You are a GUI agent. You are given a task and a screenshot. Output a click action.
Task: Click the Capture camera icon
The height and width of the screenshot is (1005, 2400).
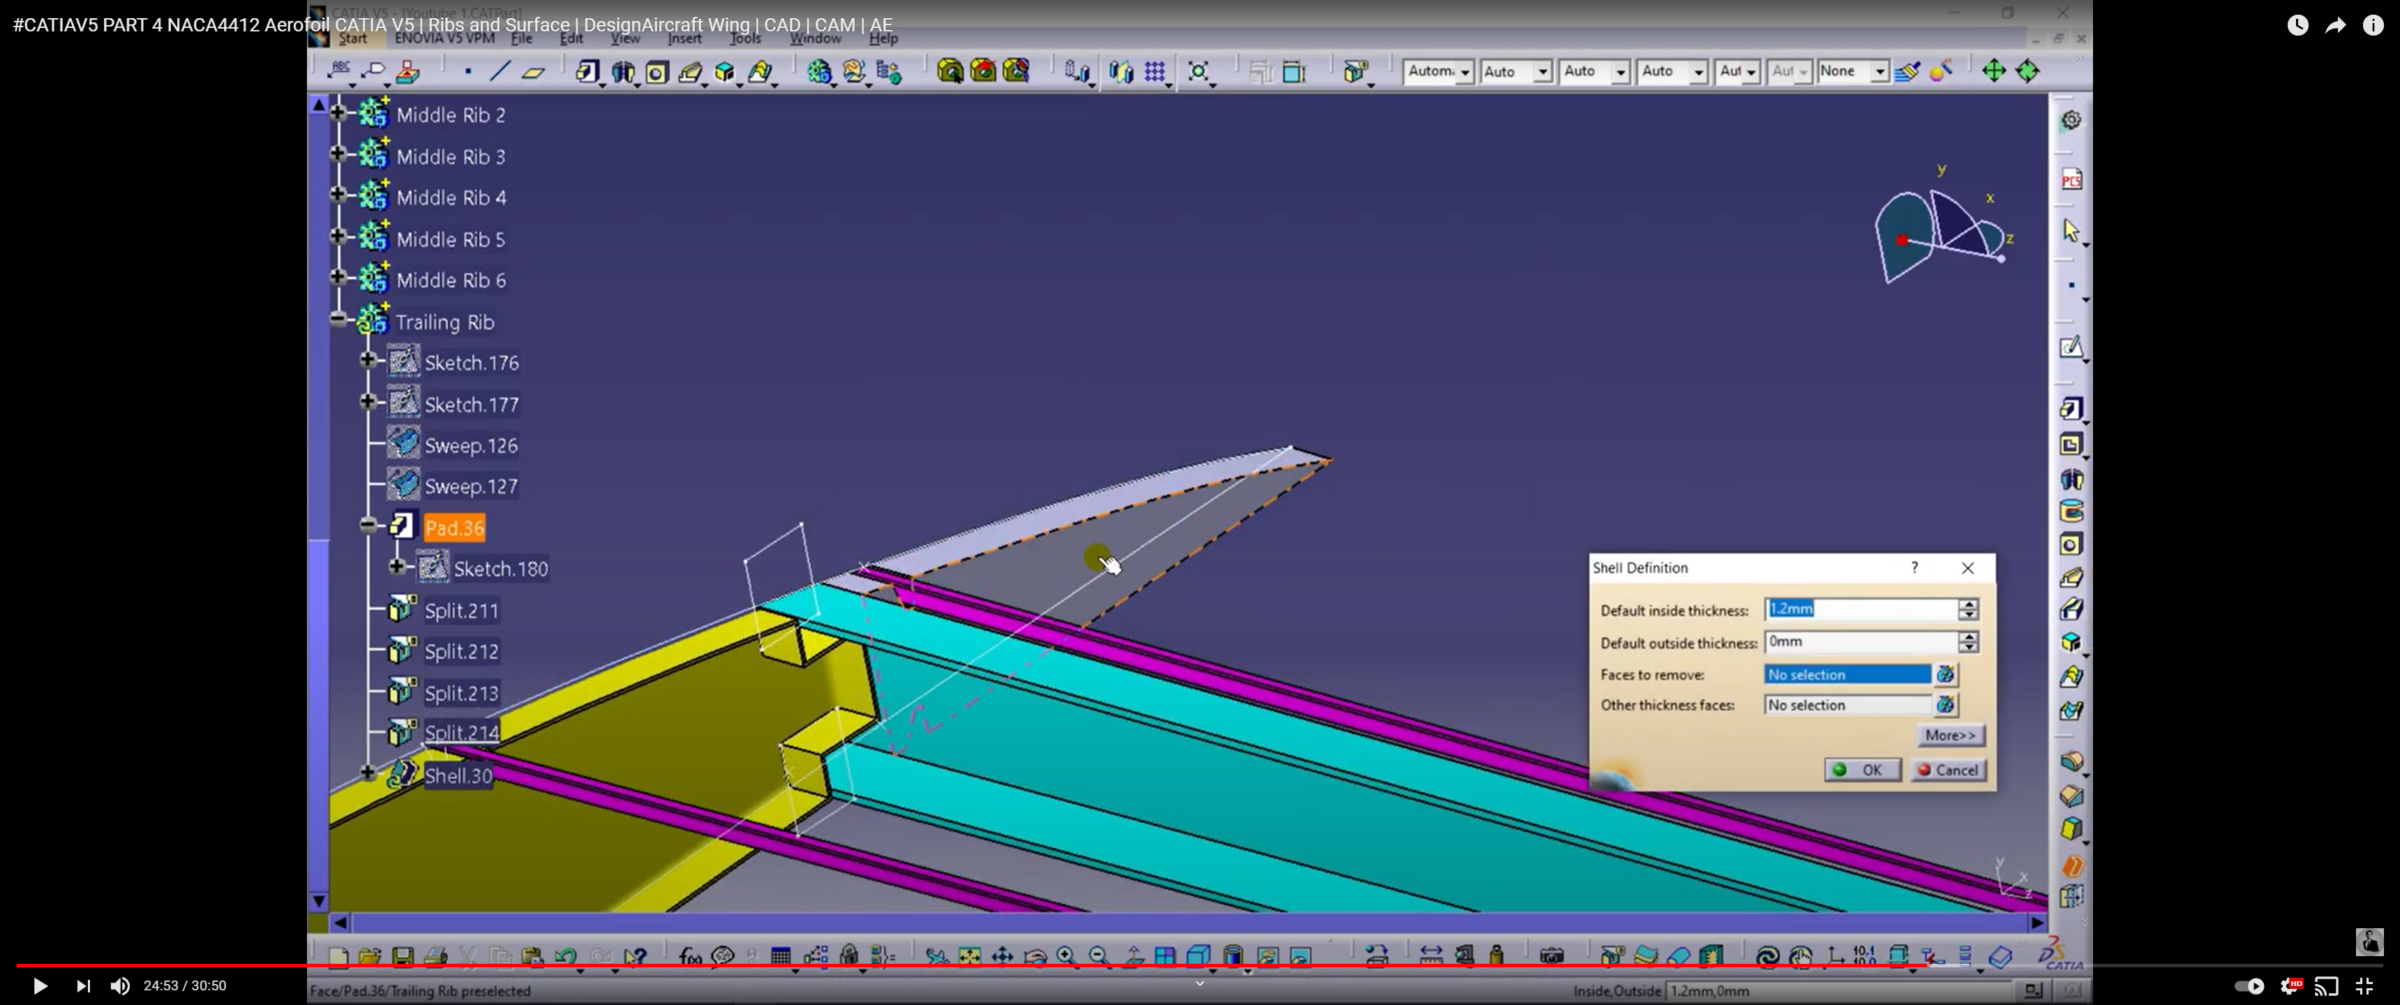point(1552,957)
